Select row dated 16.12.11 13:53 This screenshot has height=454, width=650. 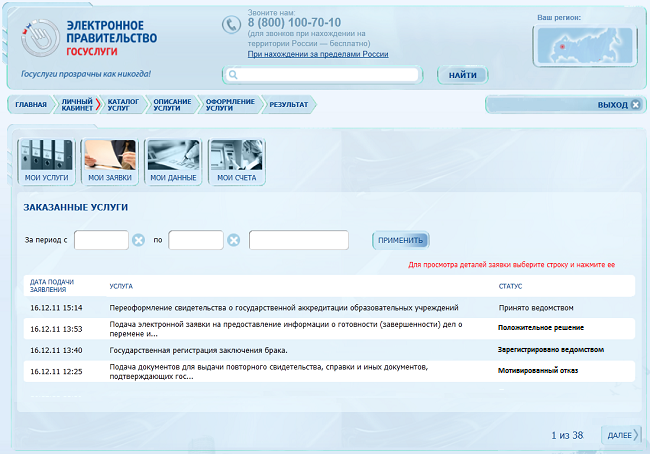329,329
